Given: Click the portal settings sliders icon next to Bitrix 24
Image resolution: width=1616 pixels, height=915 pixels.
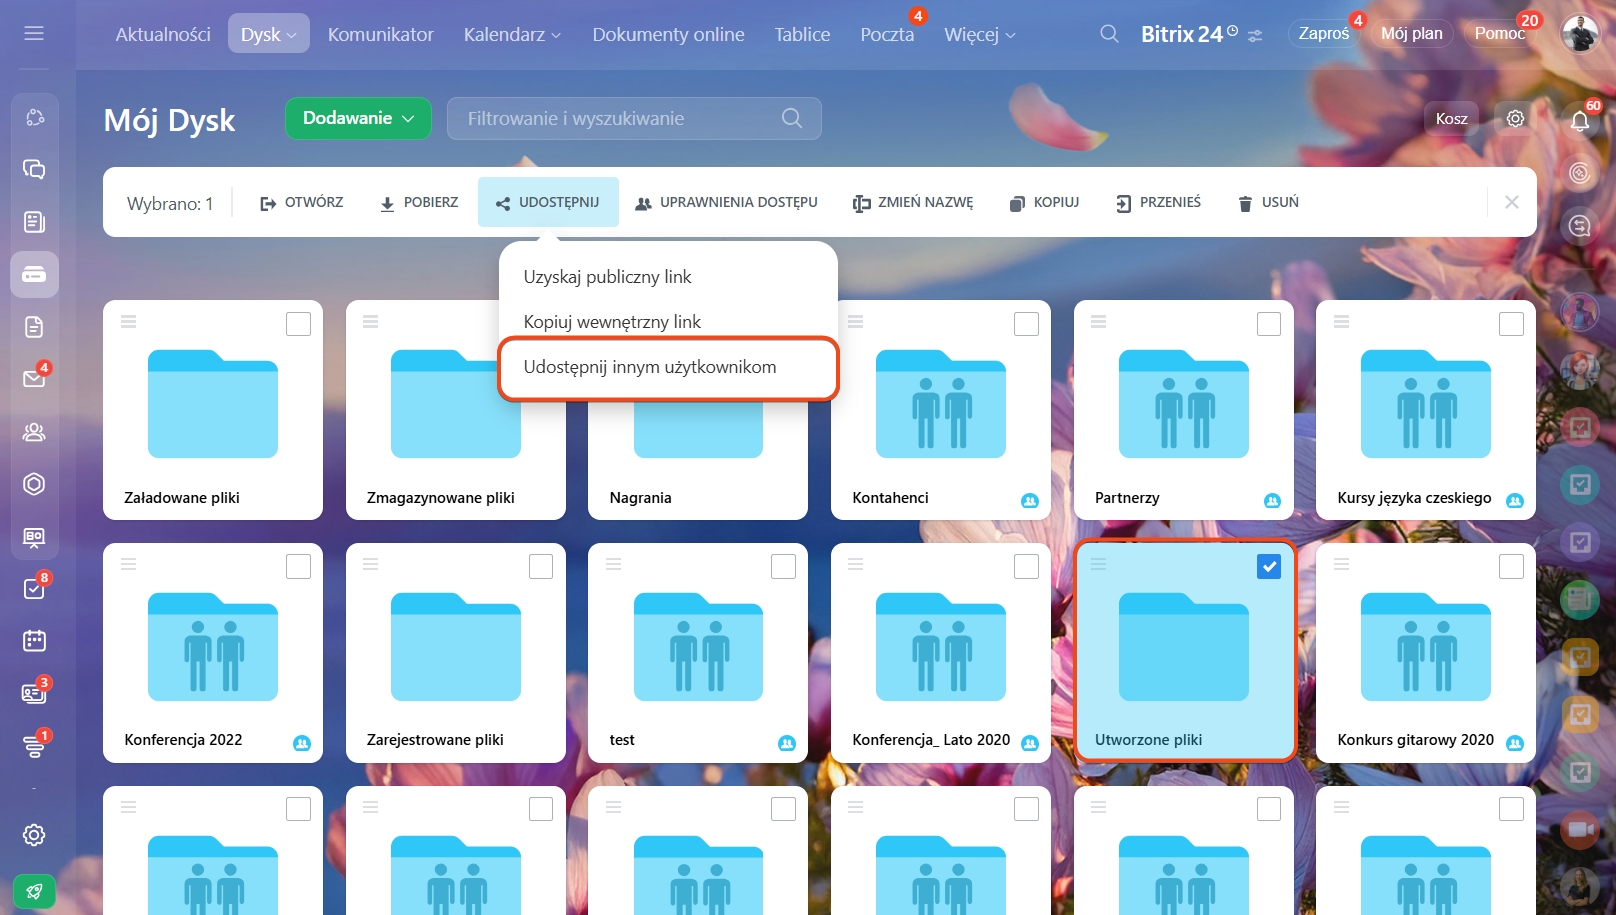Looking at the screenshot, I should 1255,35.
